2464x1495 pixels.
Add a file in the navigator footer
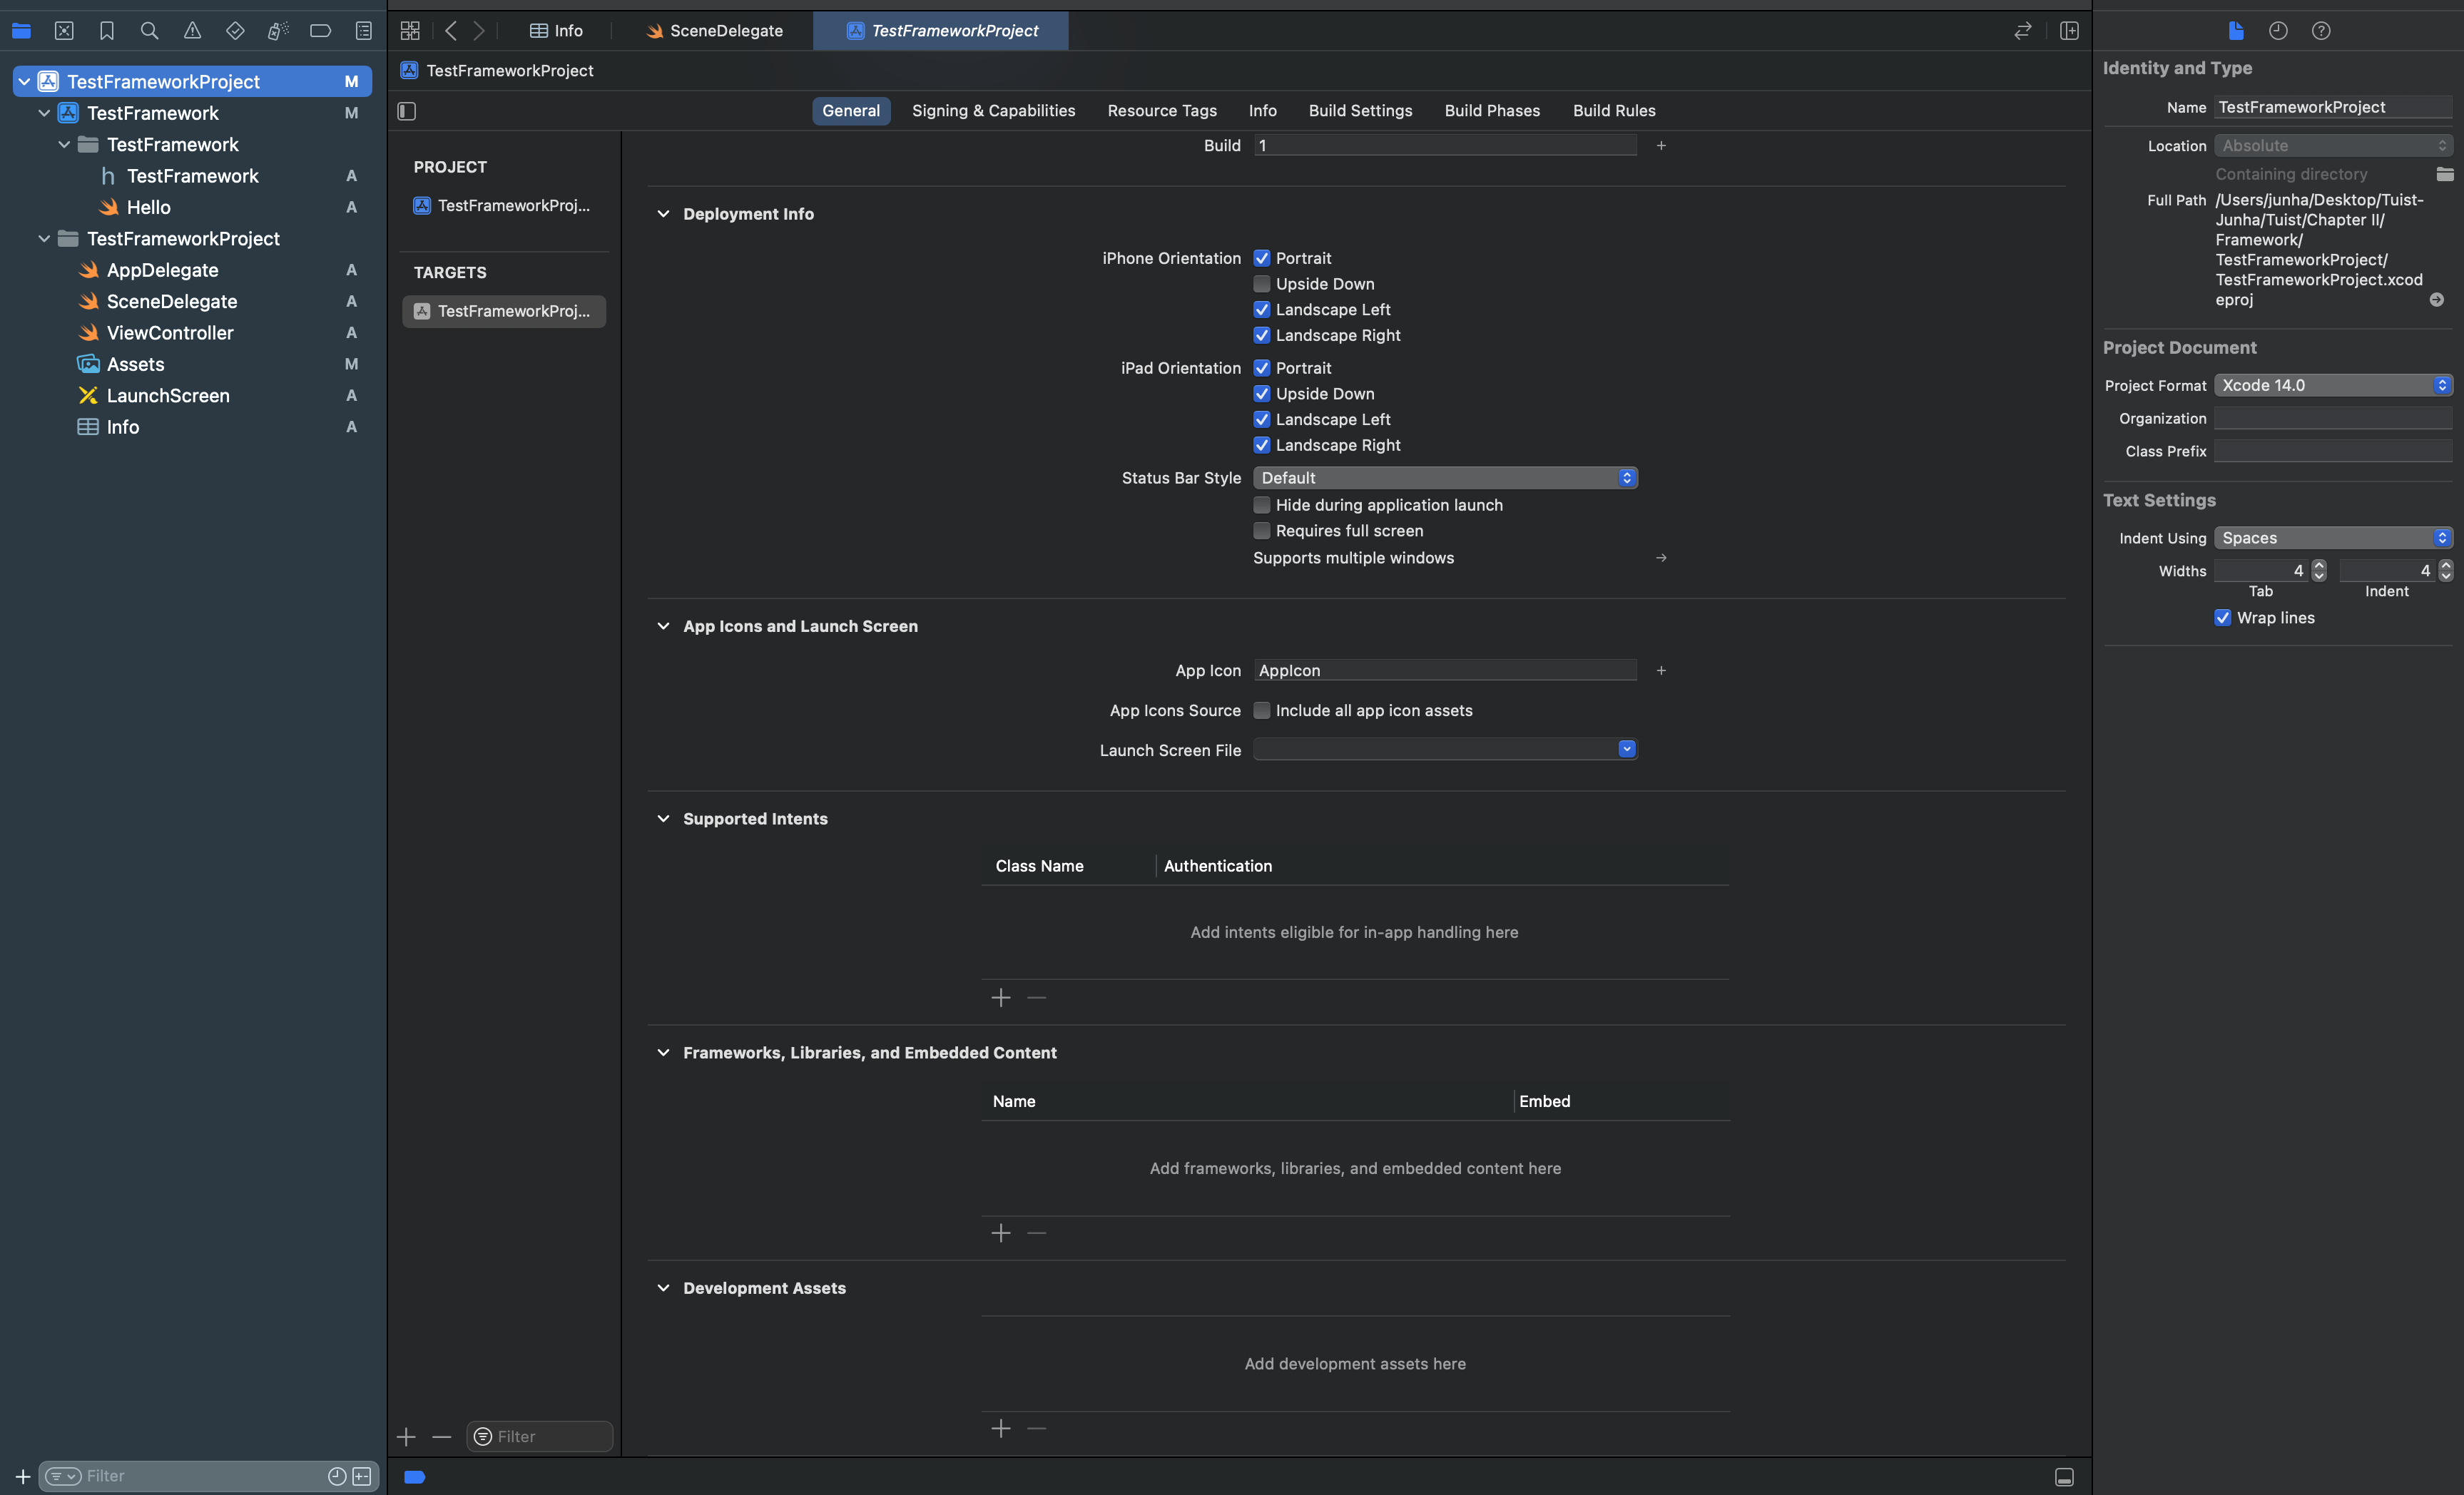click(x=23, y=1476)
